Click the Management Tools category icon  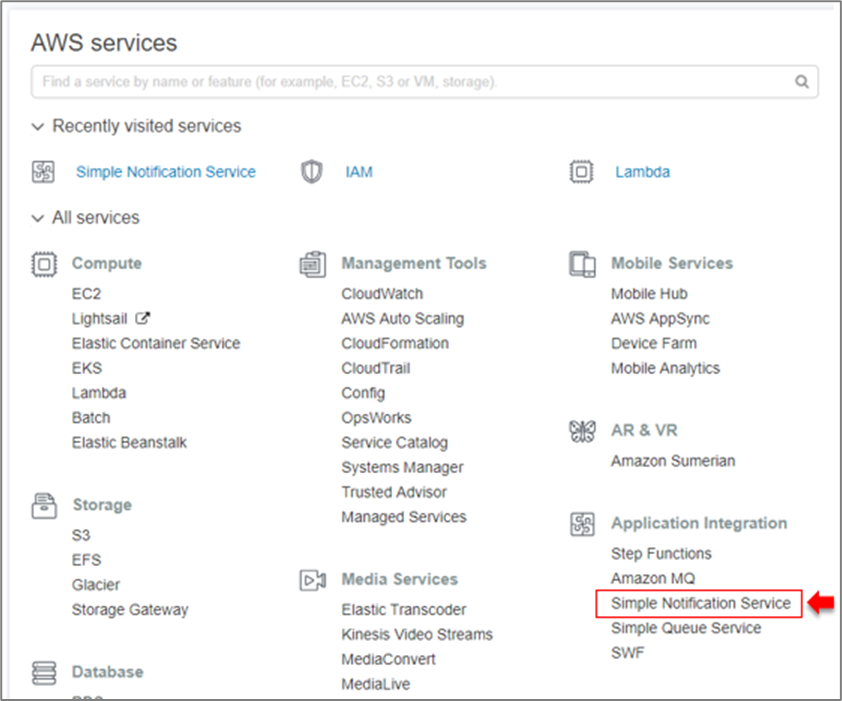(313, 264)
